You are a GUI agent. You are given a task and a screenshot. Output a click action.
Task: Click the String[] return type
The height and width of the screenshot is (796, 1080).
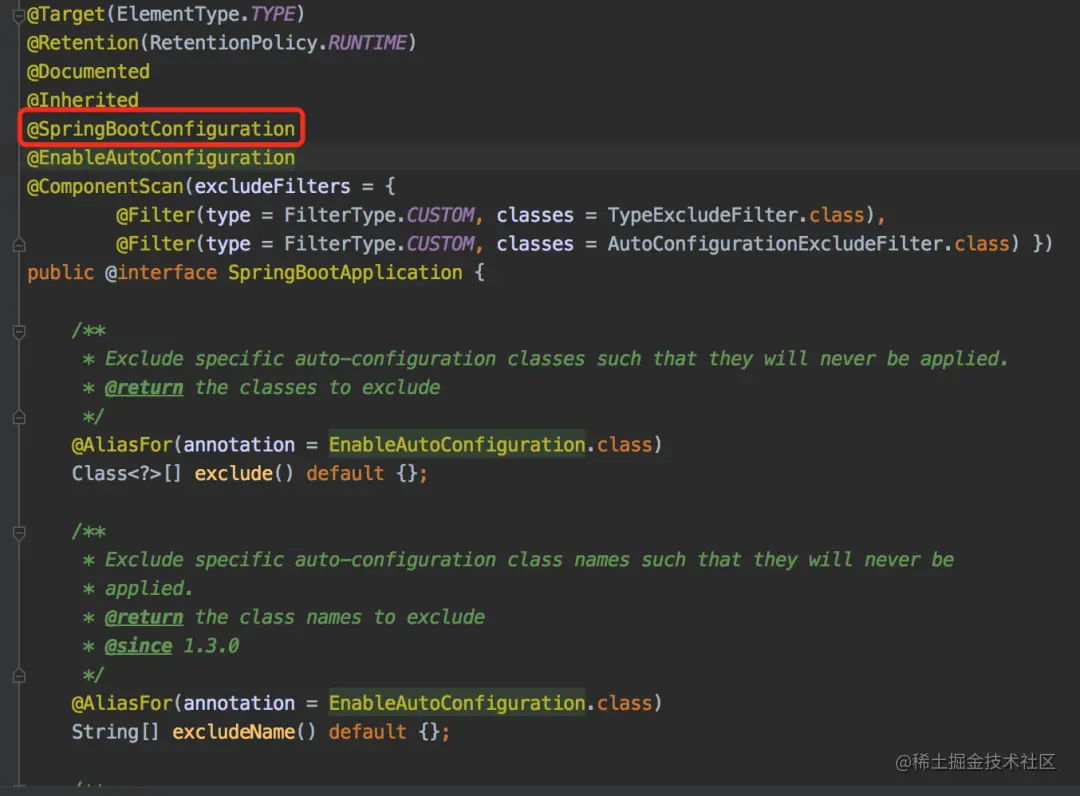pyautogui.click(x=116, y=732)
